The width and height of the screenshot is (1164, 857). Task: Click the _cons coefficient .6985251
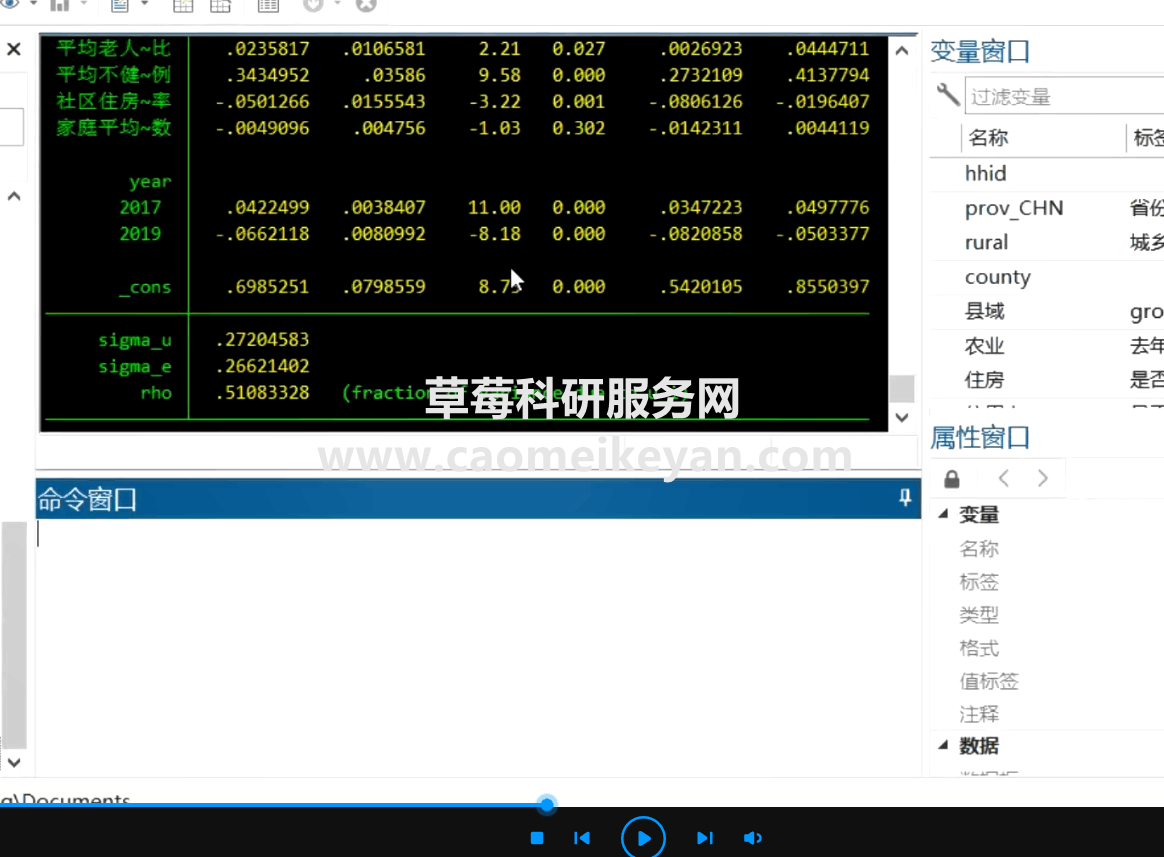pos(267,287)
